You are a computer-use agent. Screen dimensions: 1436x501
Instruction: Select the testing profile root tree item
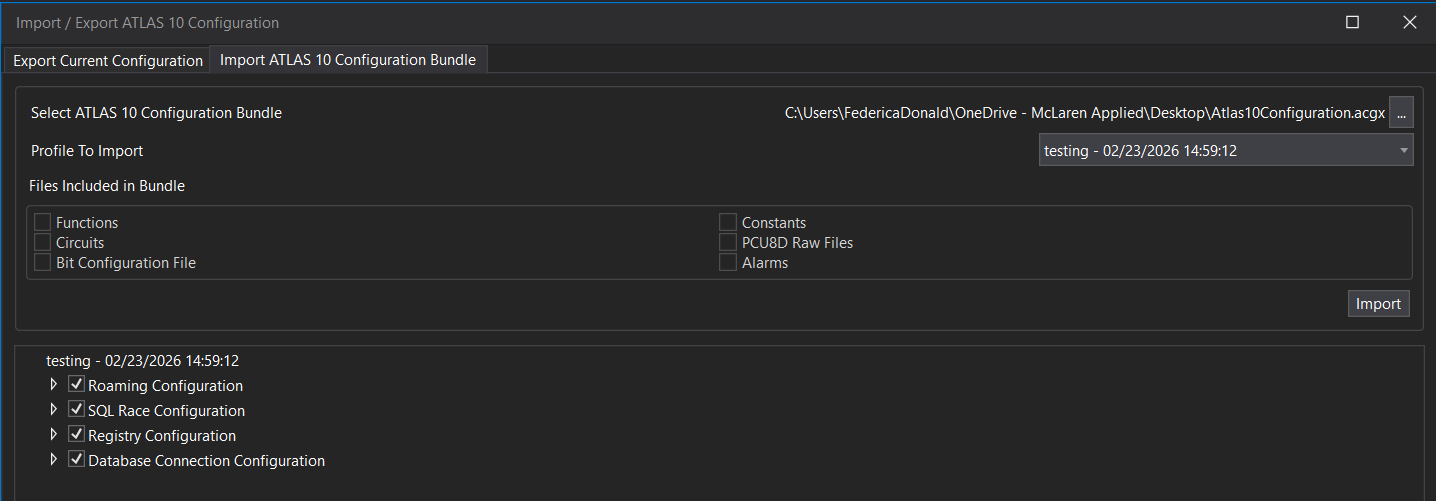pos(142,361)
